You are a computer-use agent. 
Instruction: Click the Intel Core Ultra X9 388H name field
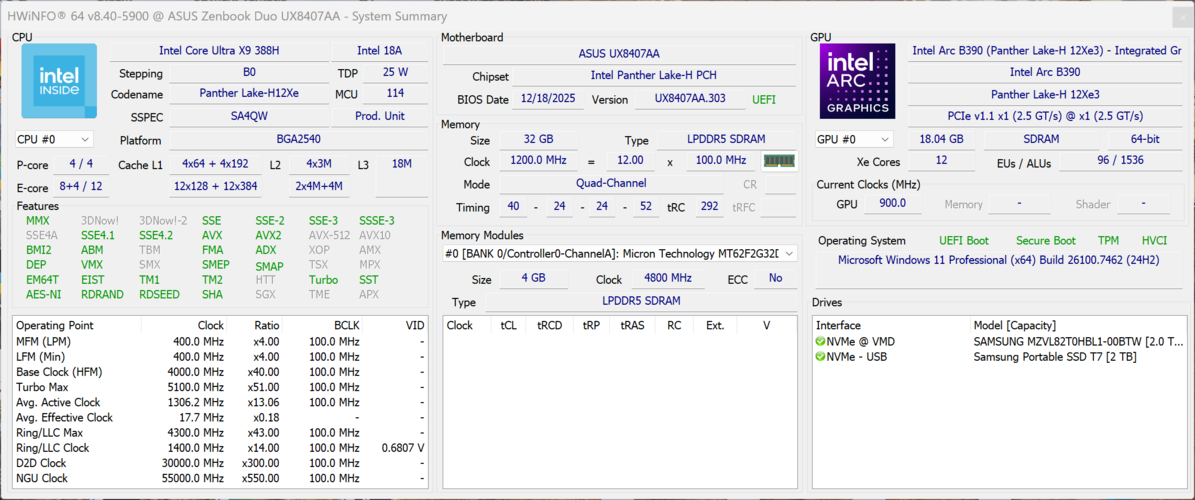[219, 50]
